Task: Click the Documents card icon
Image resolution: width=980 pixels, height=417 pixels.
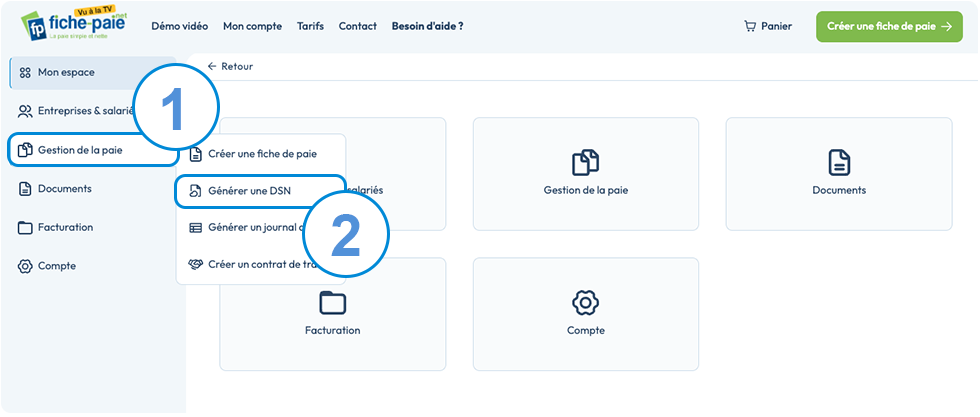Action: coord(839,163)
